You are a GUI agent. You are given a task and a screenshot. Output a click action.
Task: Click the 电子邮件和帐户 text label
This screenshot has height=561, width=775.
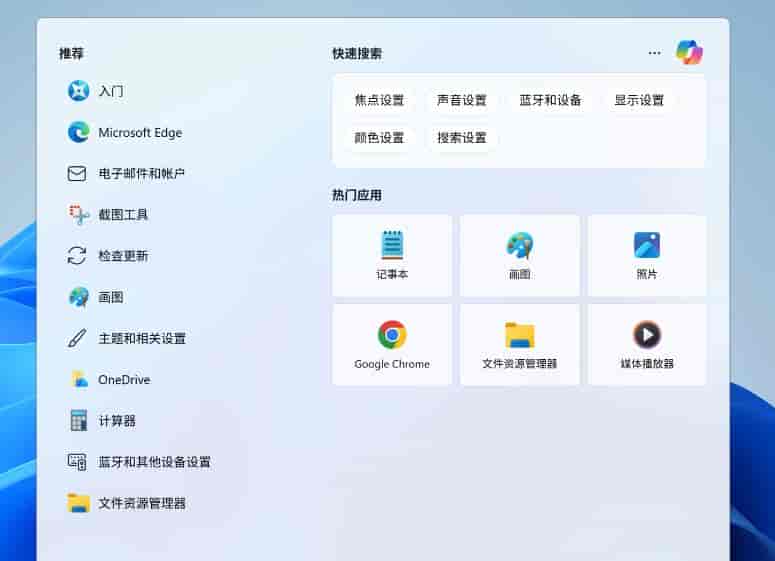(141, 173)
